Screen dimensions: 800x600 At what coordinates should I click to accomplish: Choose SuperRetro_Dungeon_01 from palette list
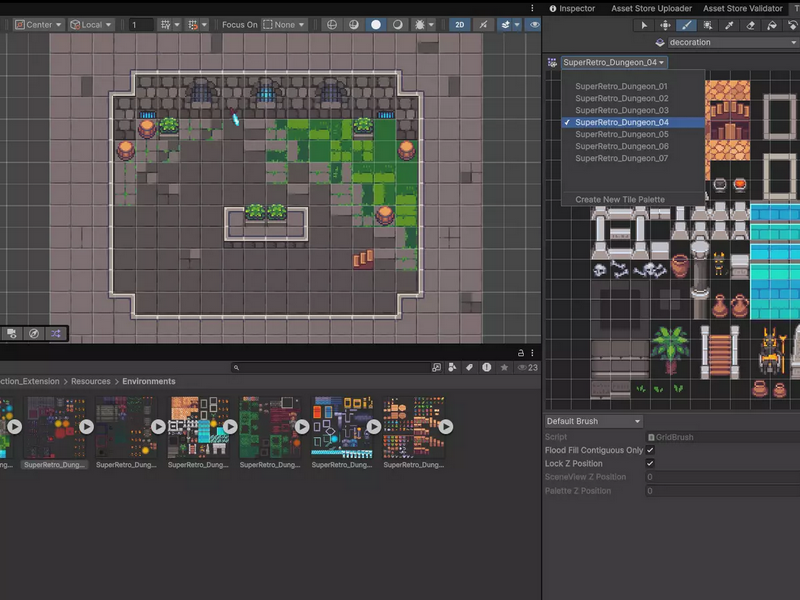pyautogui.click(x=621, y=86)
